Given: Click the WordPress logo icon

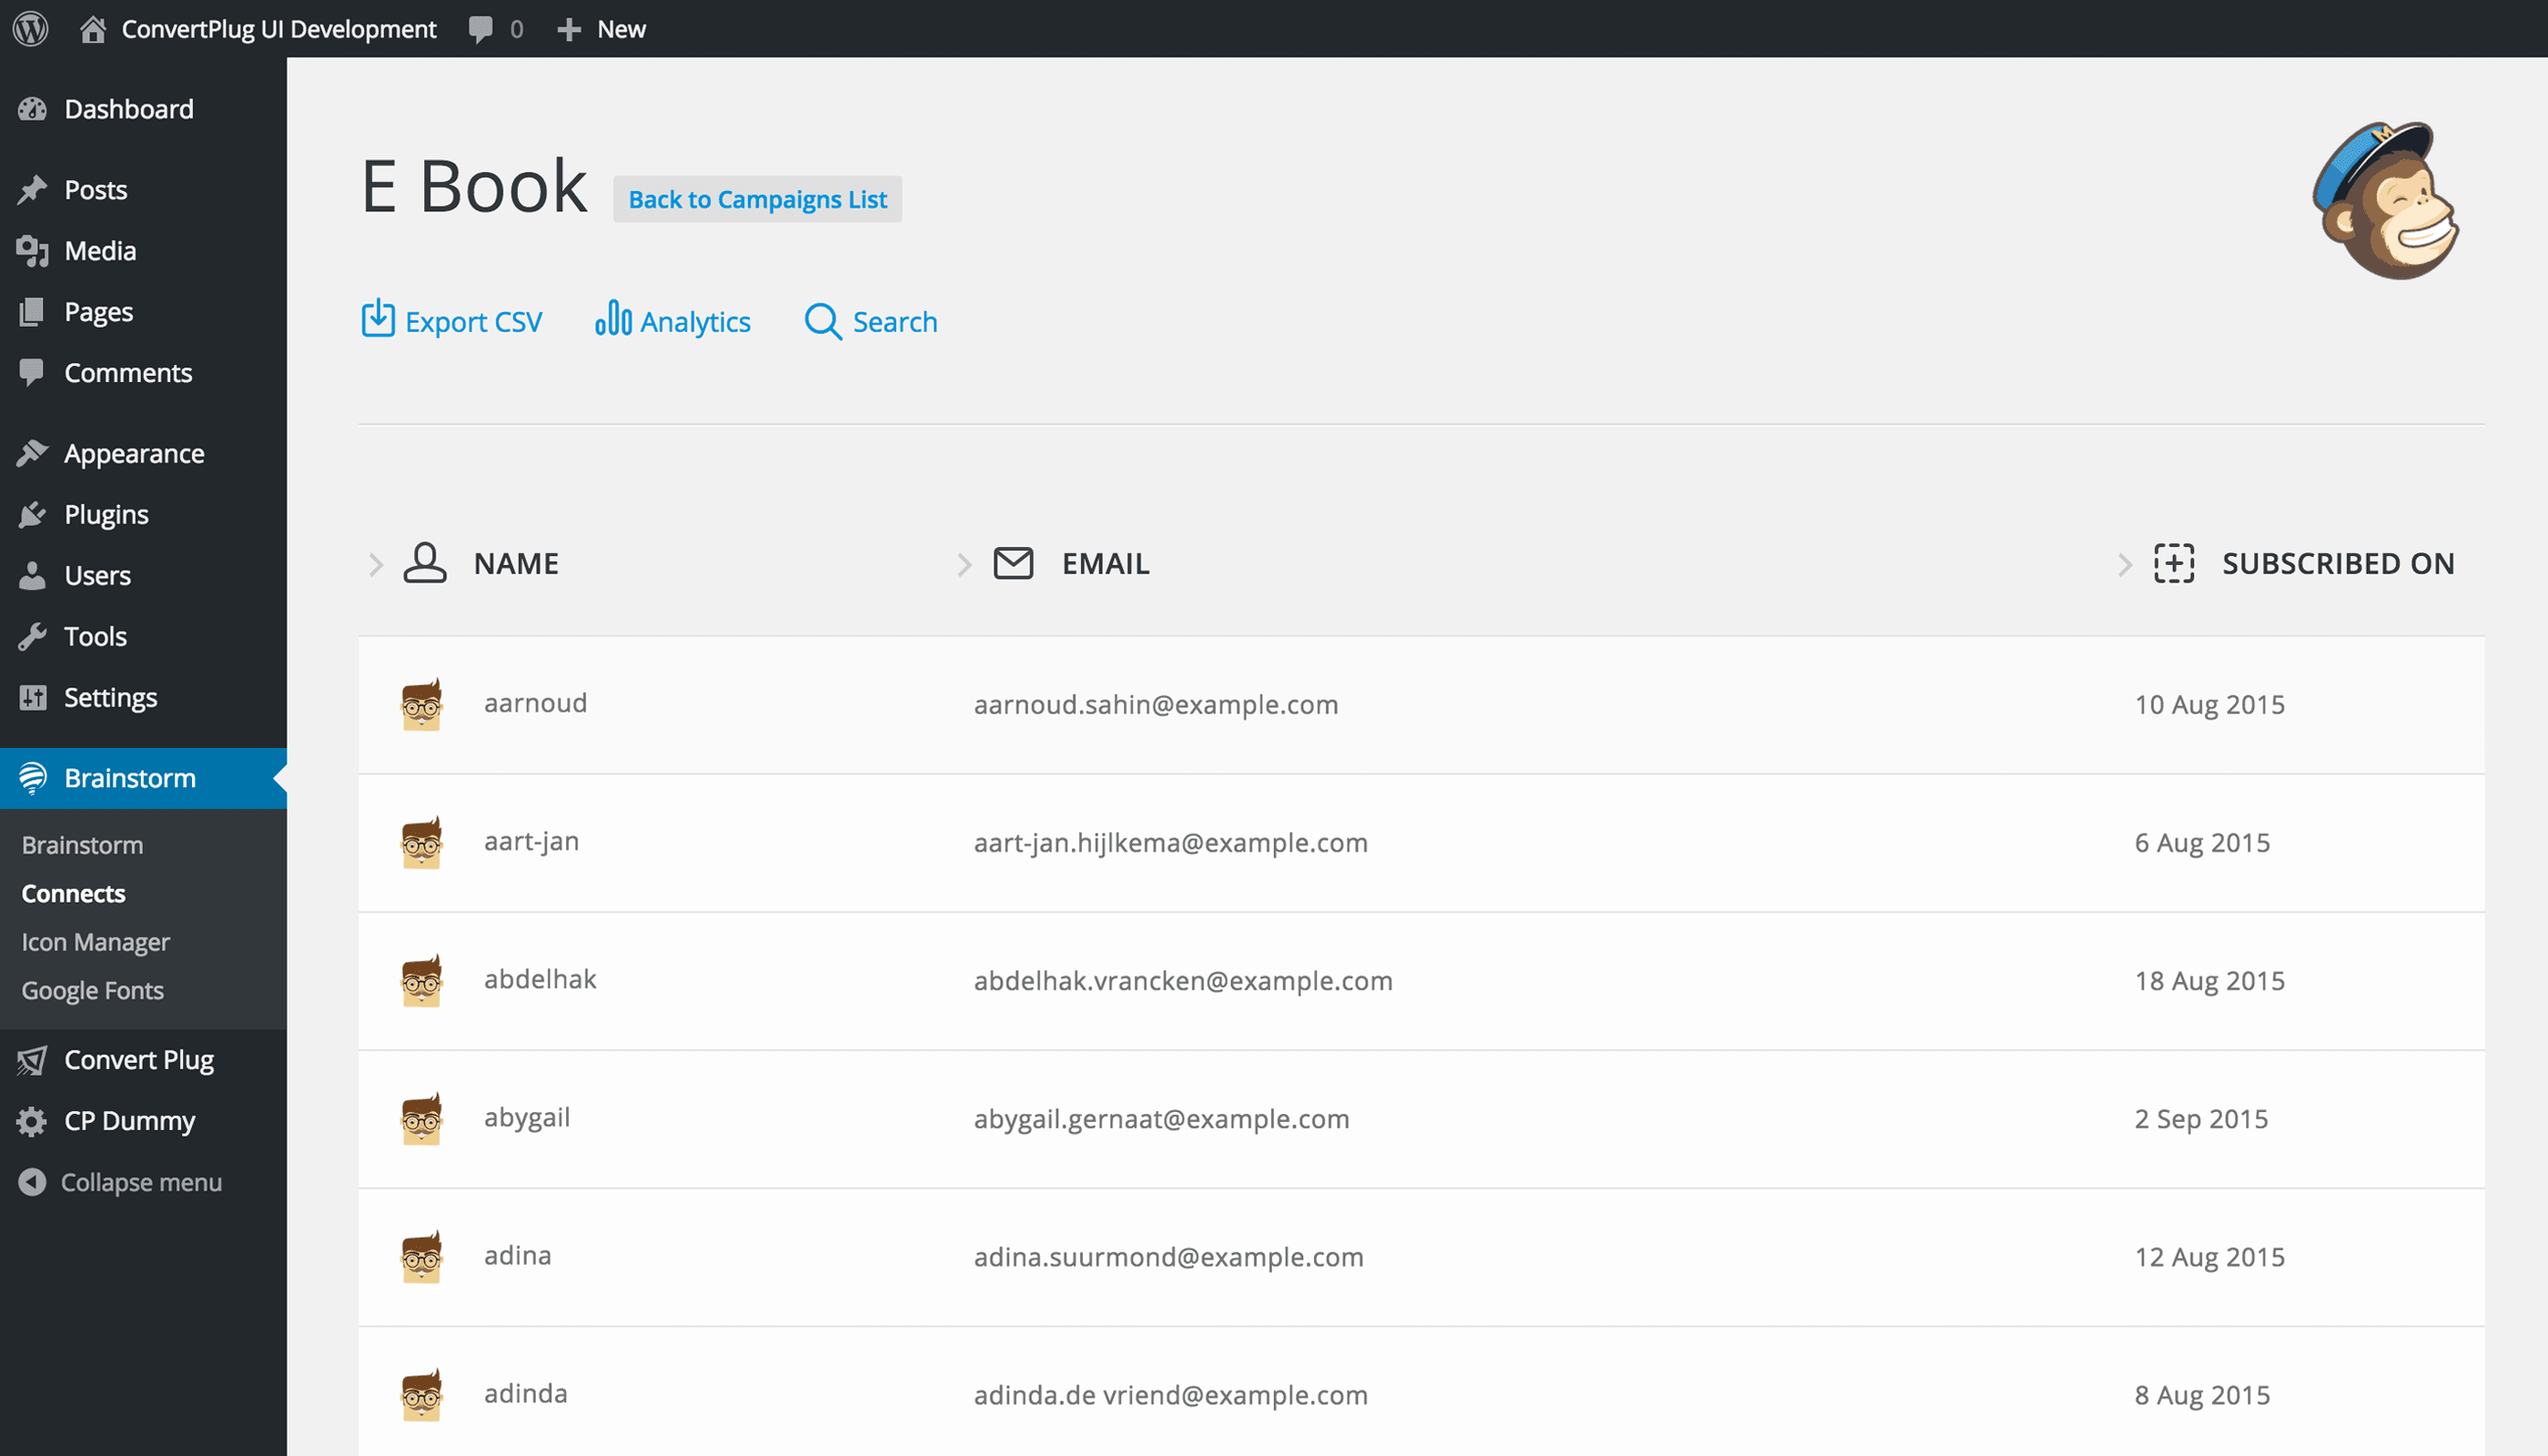Looking at the screenshot, I should [x=31, y=28].
